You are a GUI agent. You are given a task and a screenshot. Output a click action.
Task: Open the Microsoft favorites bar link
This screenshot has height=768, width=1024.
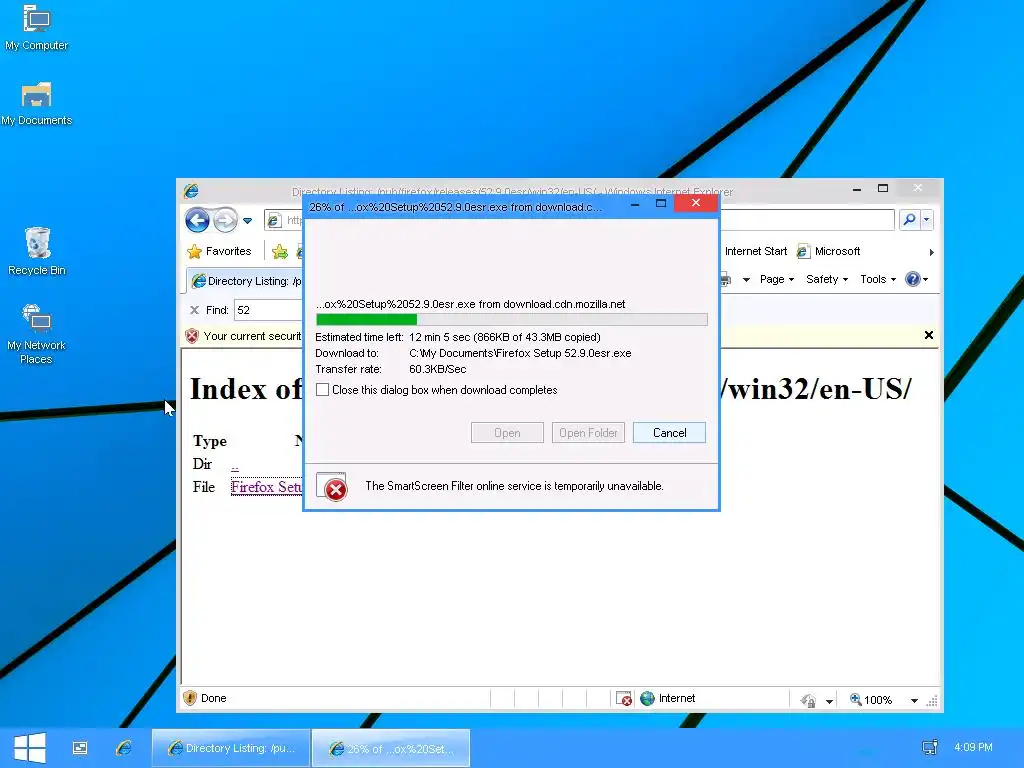(829, 251)
